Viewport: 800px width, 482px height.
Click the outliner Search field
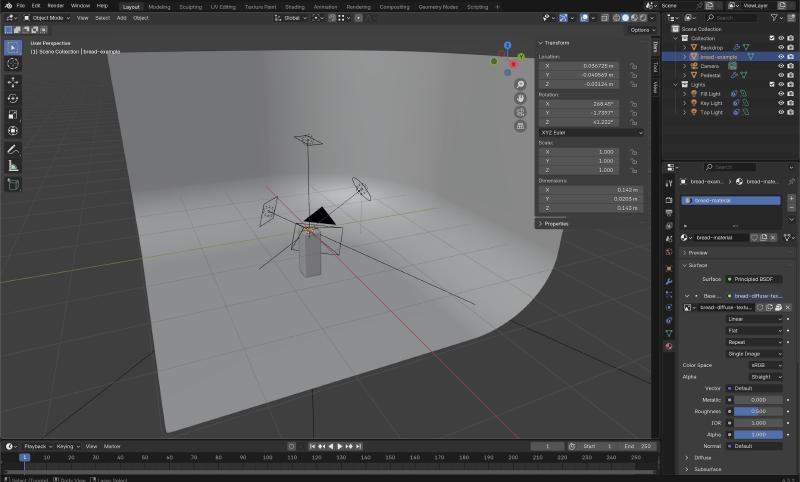click(731, 18)
